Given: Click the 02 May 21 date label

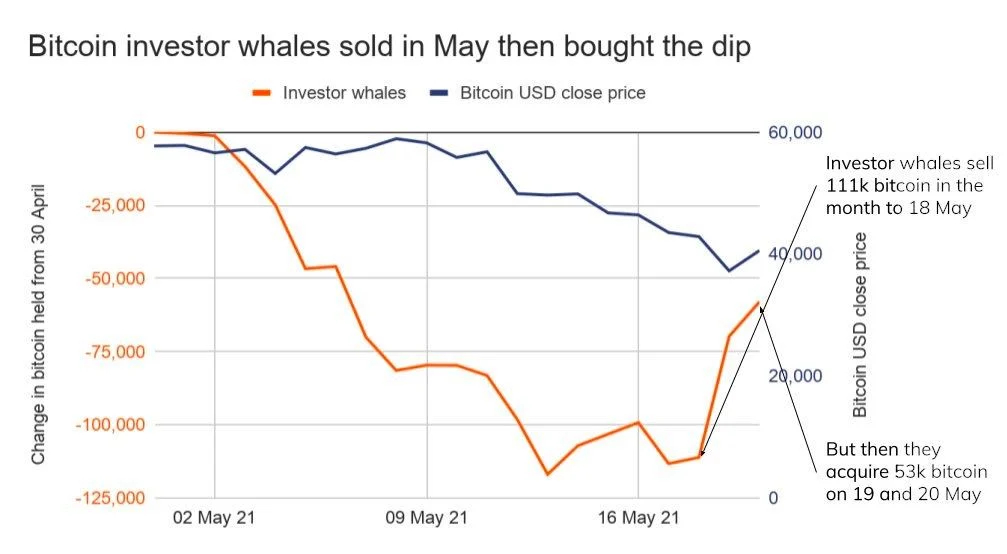Looking at the screenshot, I should (215, 518).
